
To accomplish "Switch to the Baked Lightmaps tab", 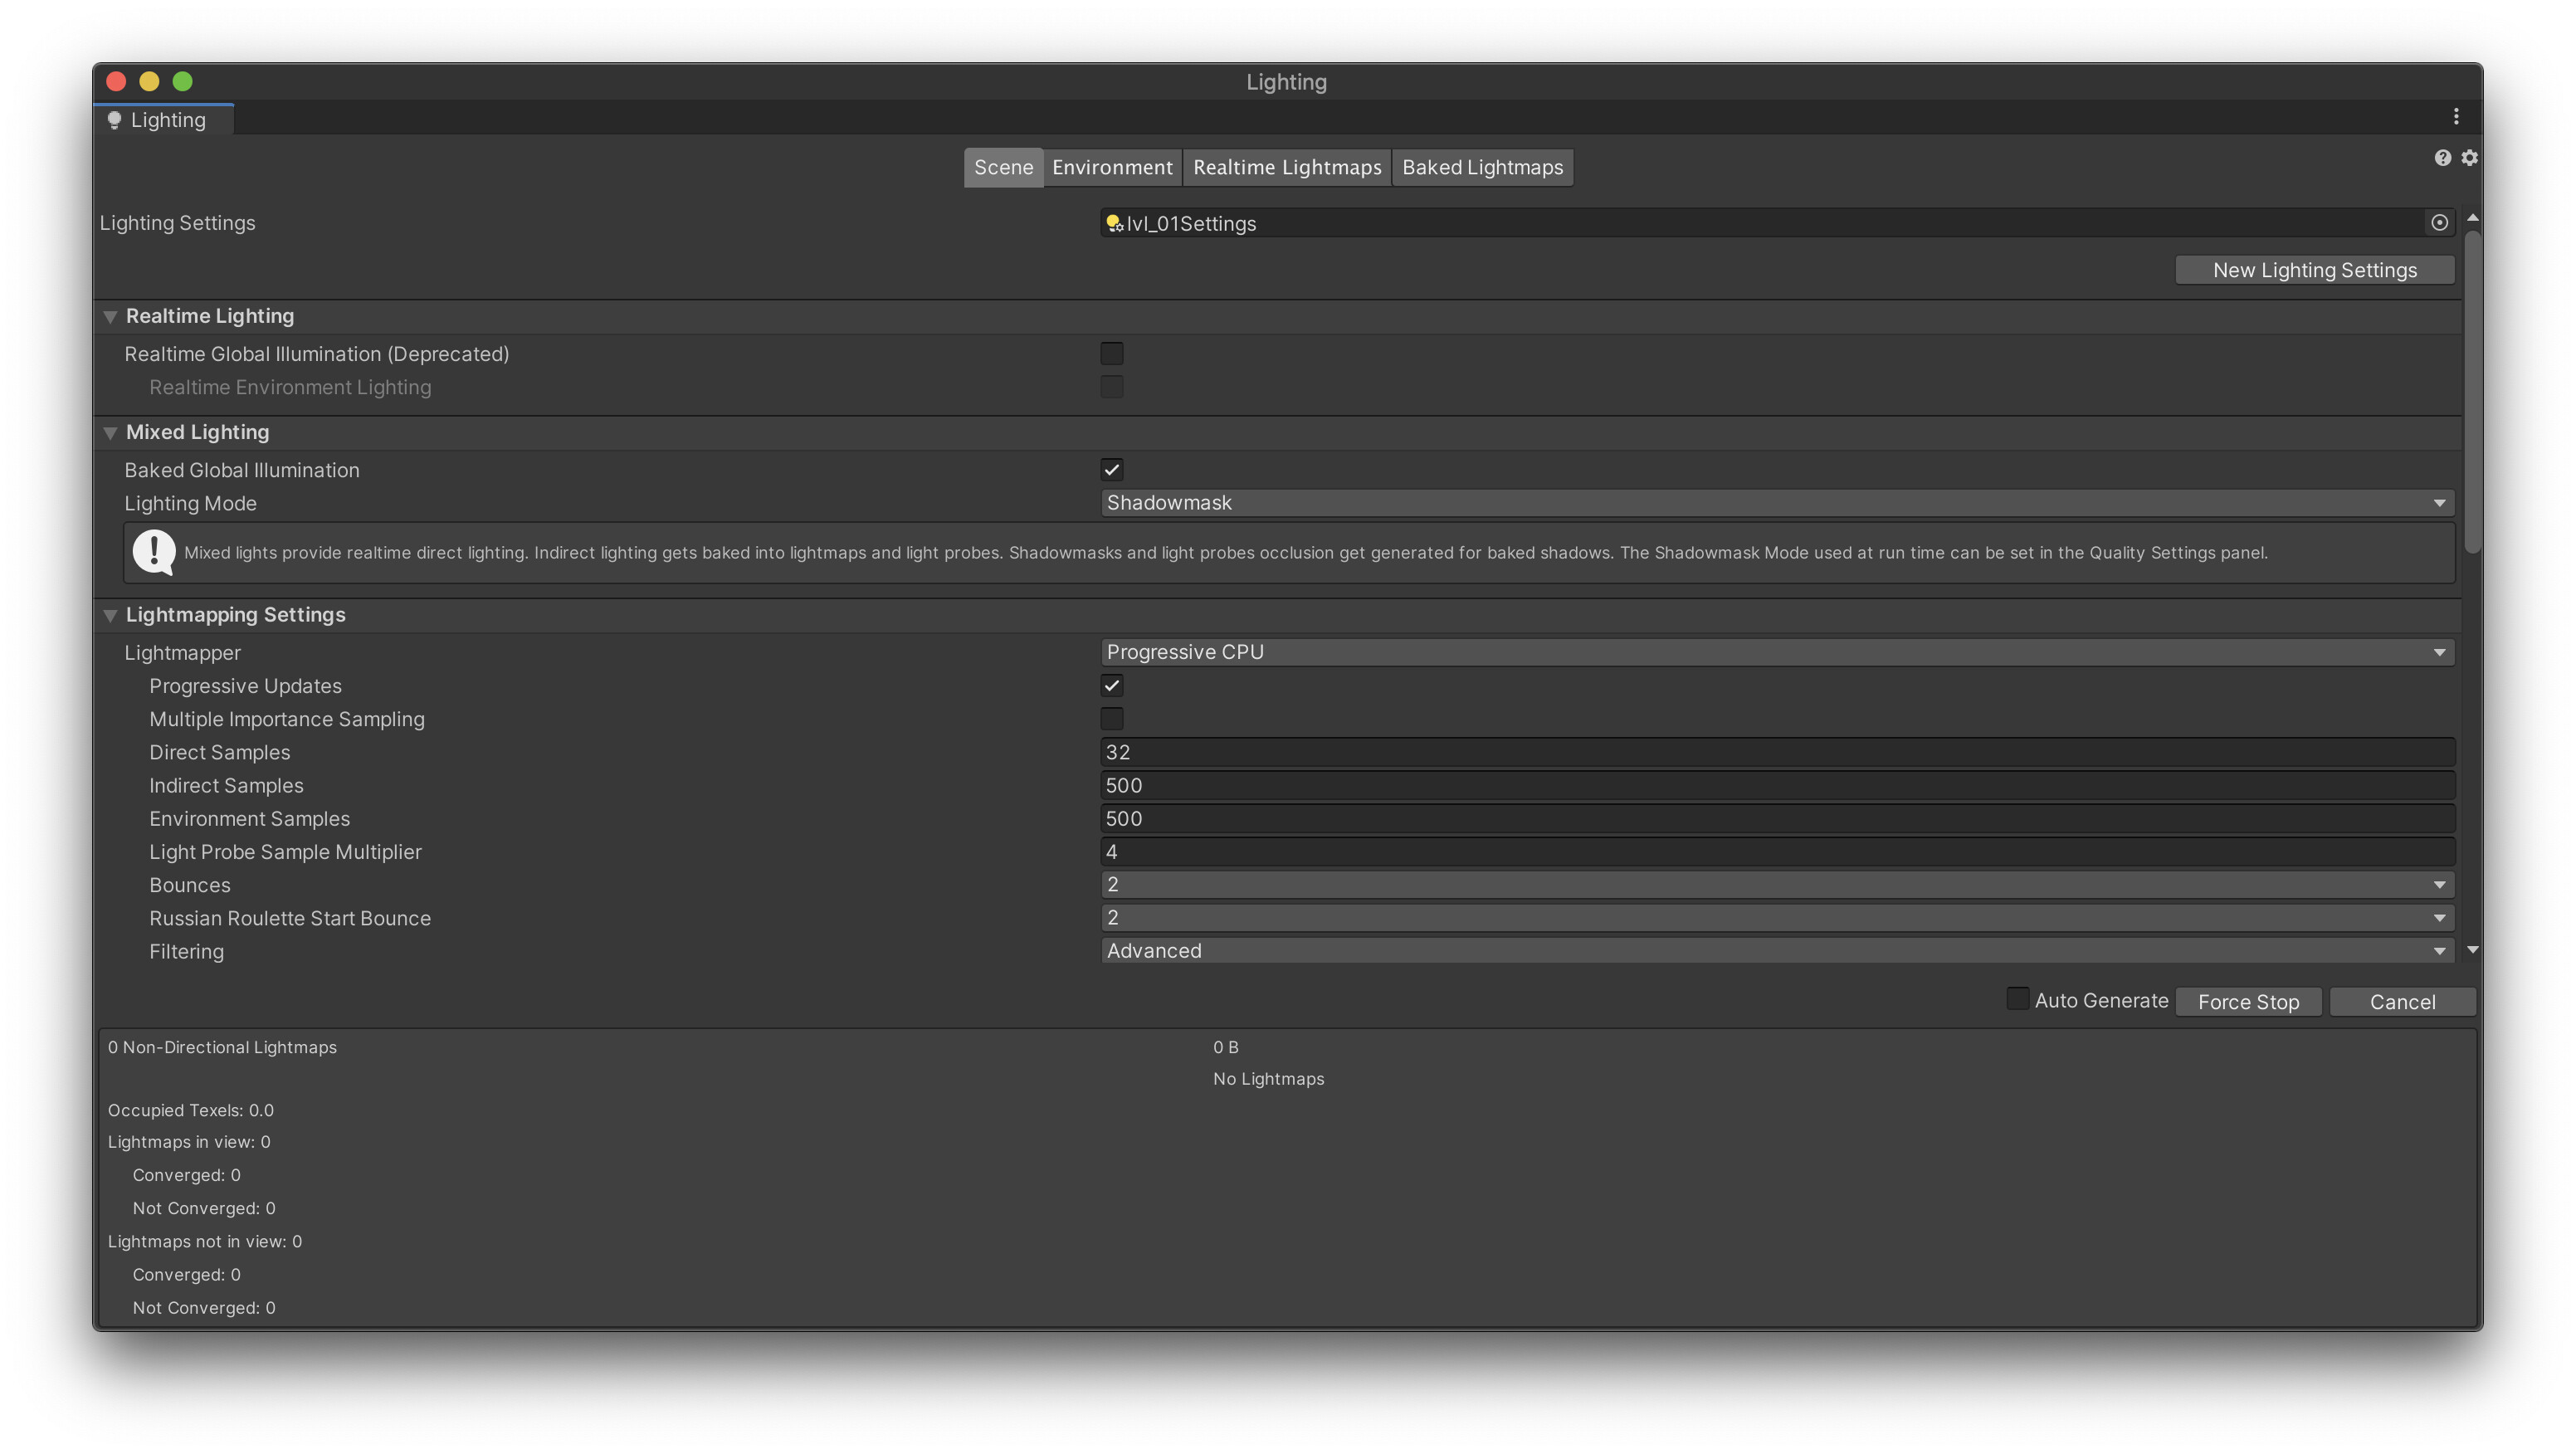I will pyautogui.click(x=1482, y=167).
